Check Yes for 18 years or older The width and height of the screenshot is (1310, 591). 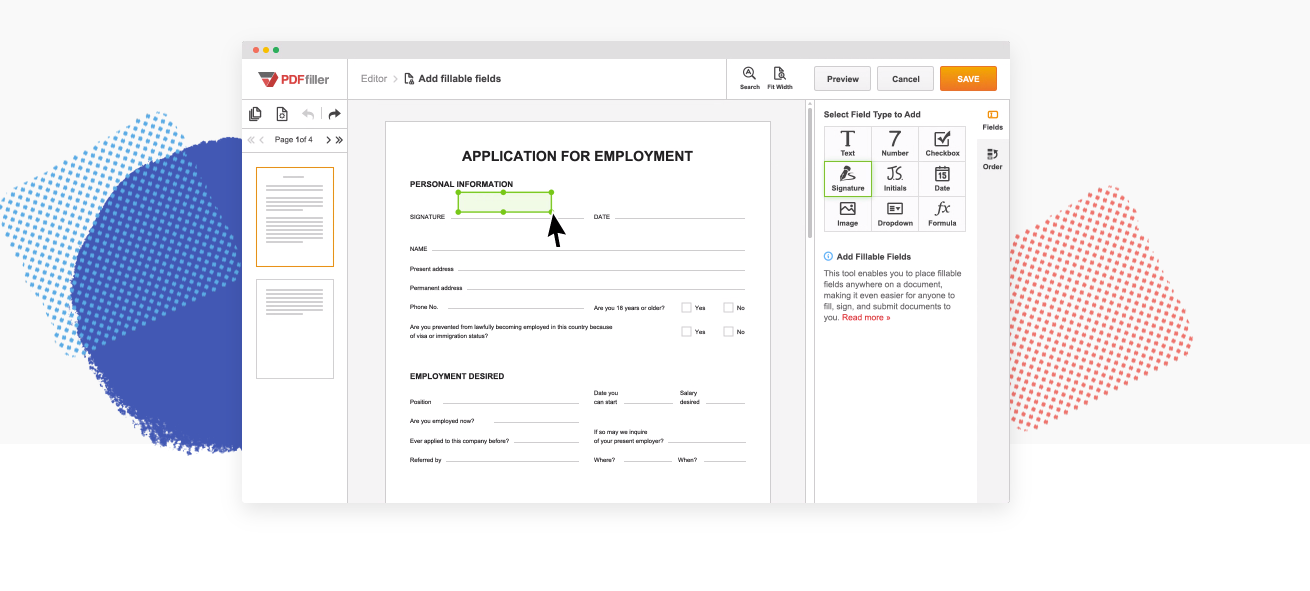tap(687, 308)
